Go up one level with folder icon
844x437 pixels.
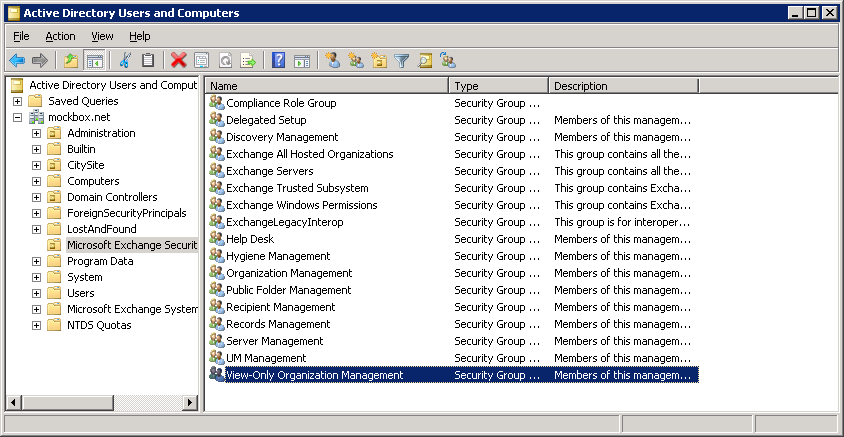(71, 60)
